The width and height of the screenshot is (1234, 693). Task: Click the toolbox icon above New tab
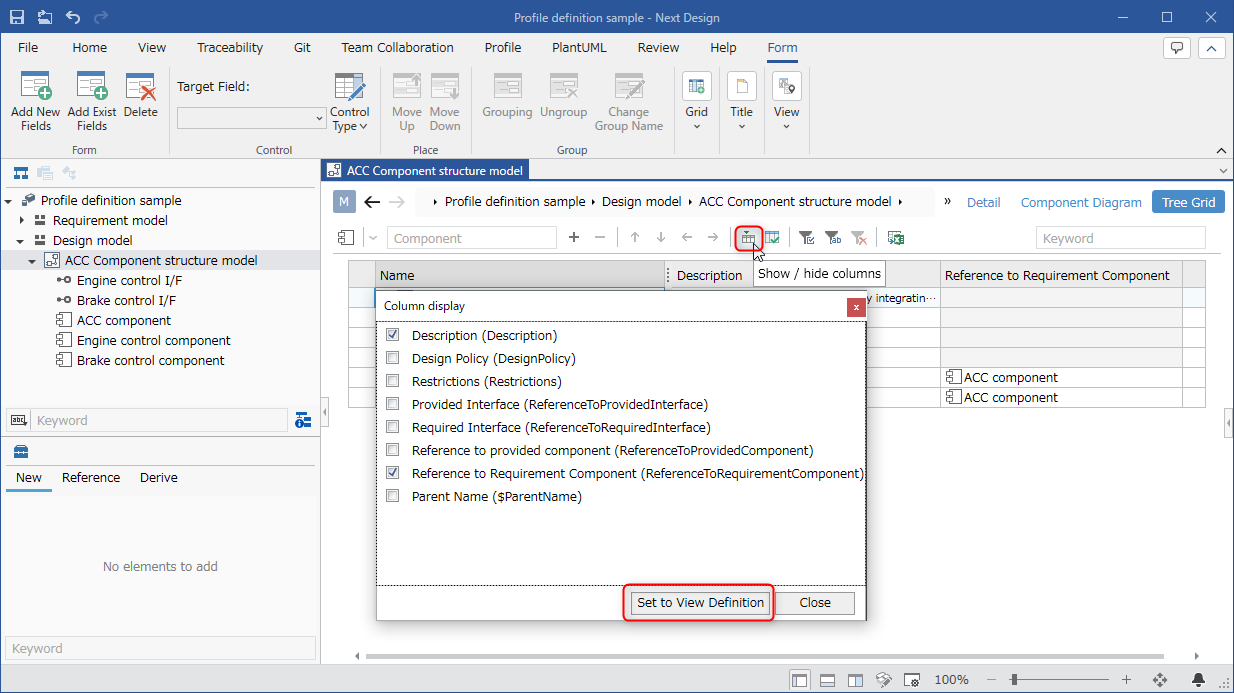point(21,452)
